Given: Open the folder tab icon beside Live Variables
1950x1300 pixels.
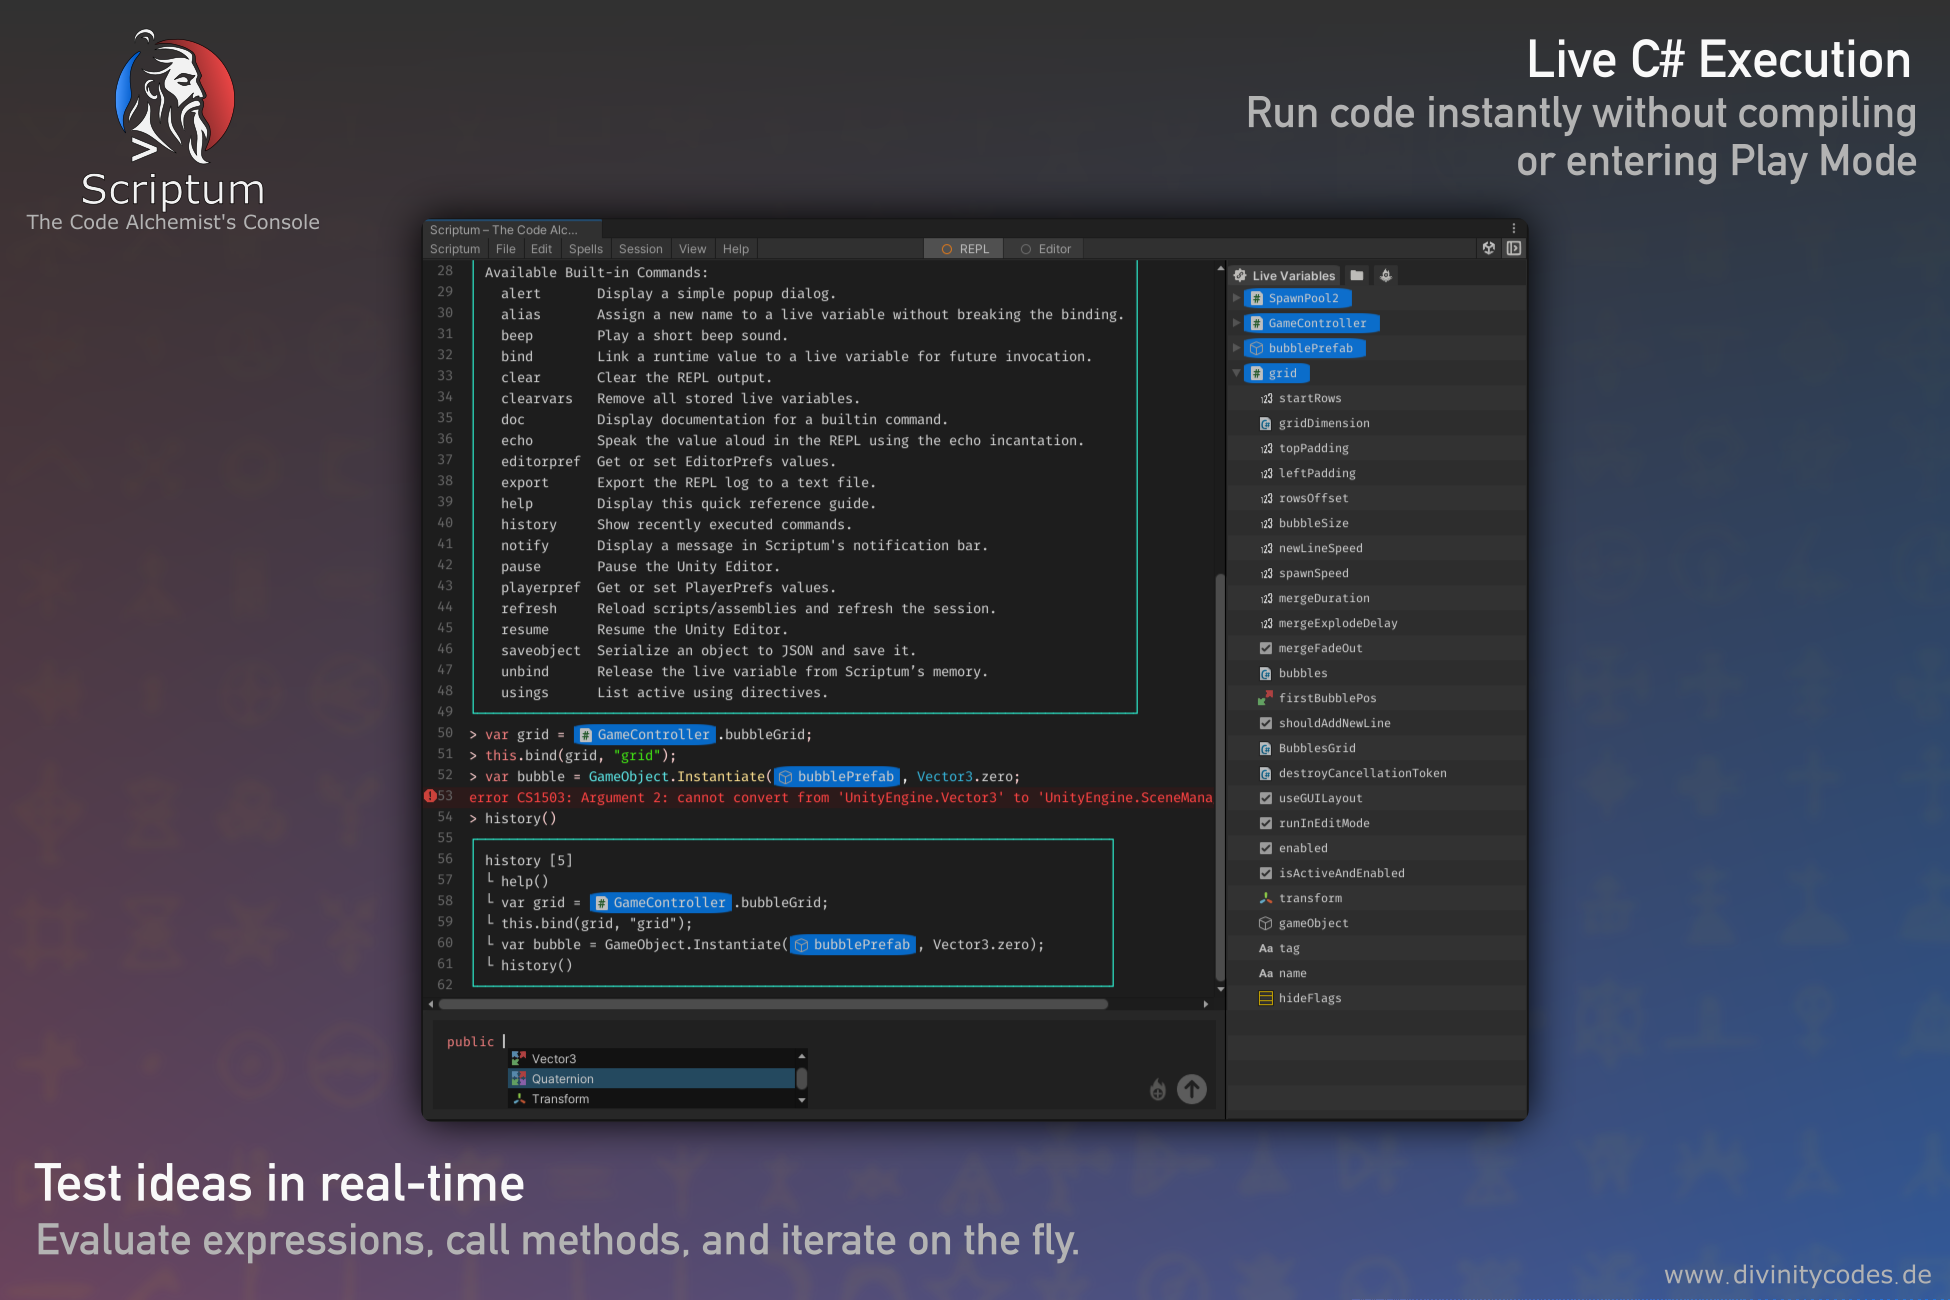Looking at the screenshot, I should click(1357, 275).
